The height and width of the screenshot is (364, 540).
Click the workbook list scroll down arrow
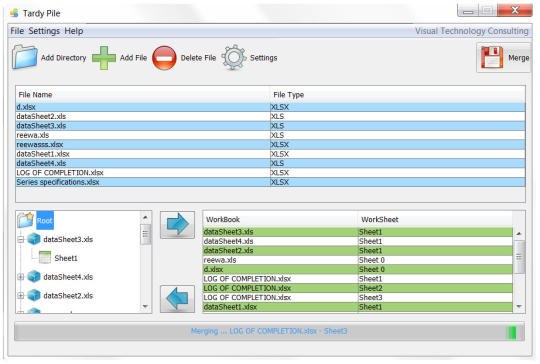pyautogui.click(x=519, y=306)
